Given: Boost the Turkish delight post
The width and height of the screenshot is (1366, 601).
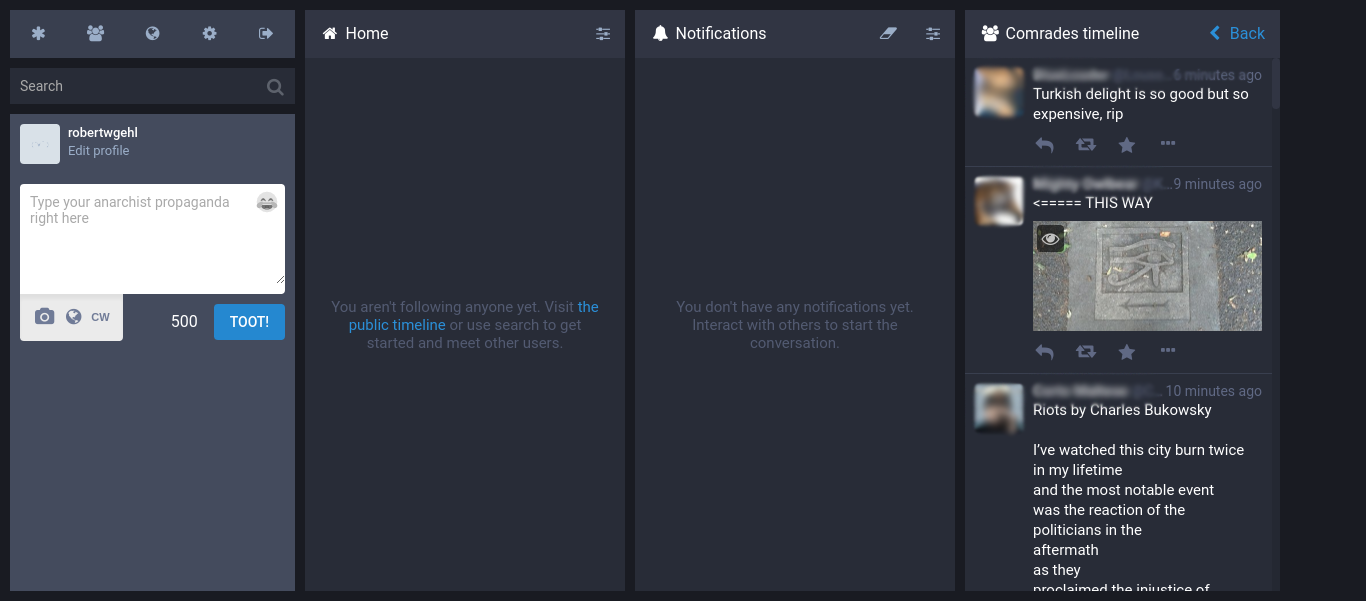Looking at the screenshot, I should [1085, 145].
